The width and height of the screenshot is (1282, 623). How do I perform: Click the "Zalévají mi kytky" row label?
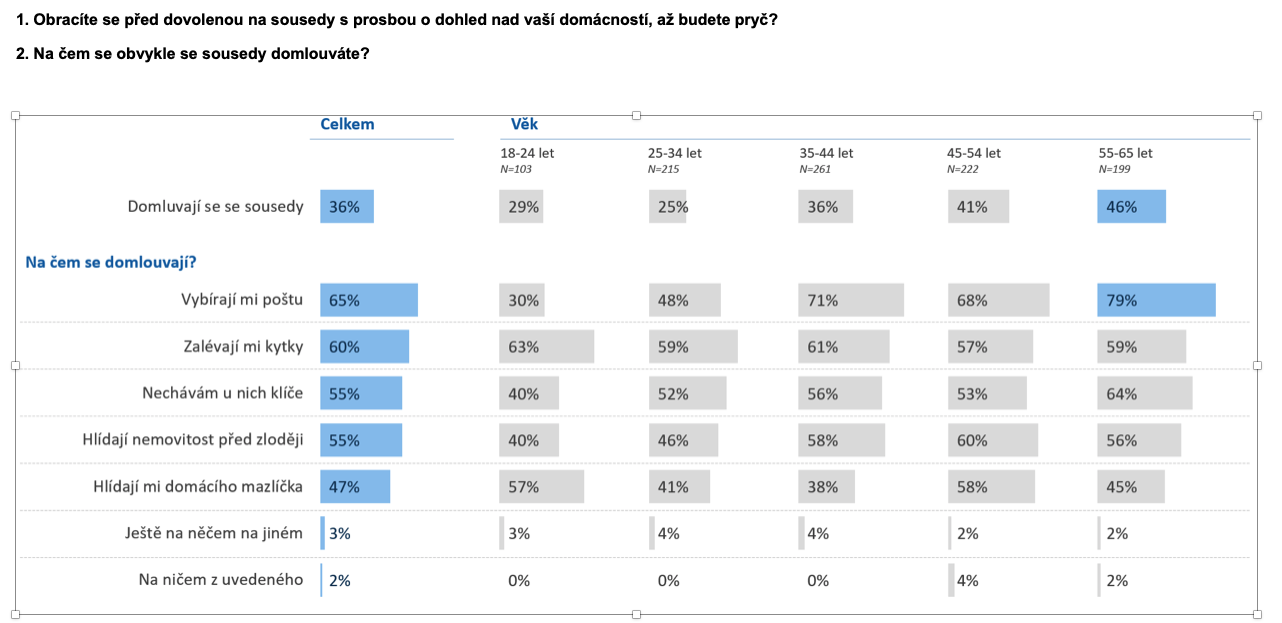pyautogui.click(x=243, y=346)
